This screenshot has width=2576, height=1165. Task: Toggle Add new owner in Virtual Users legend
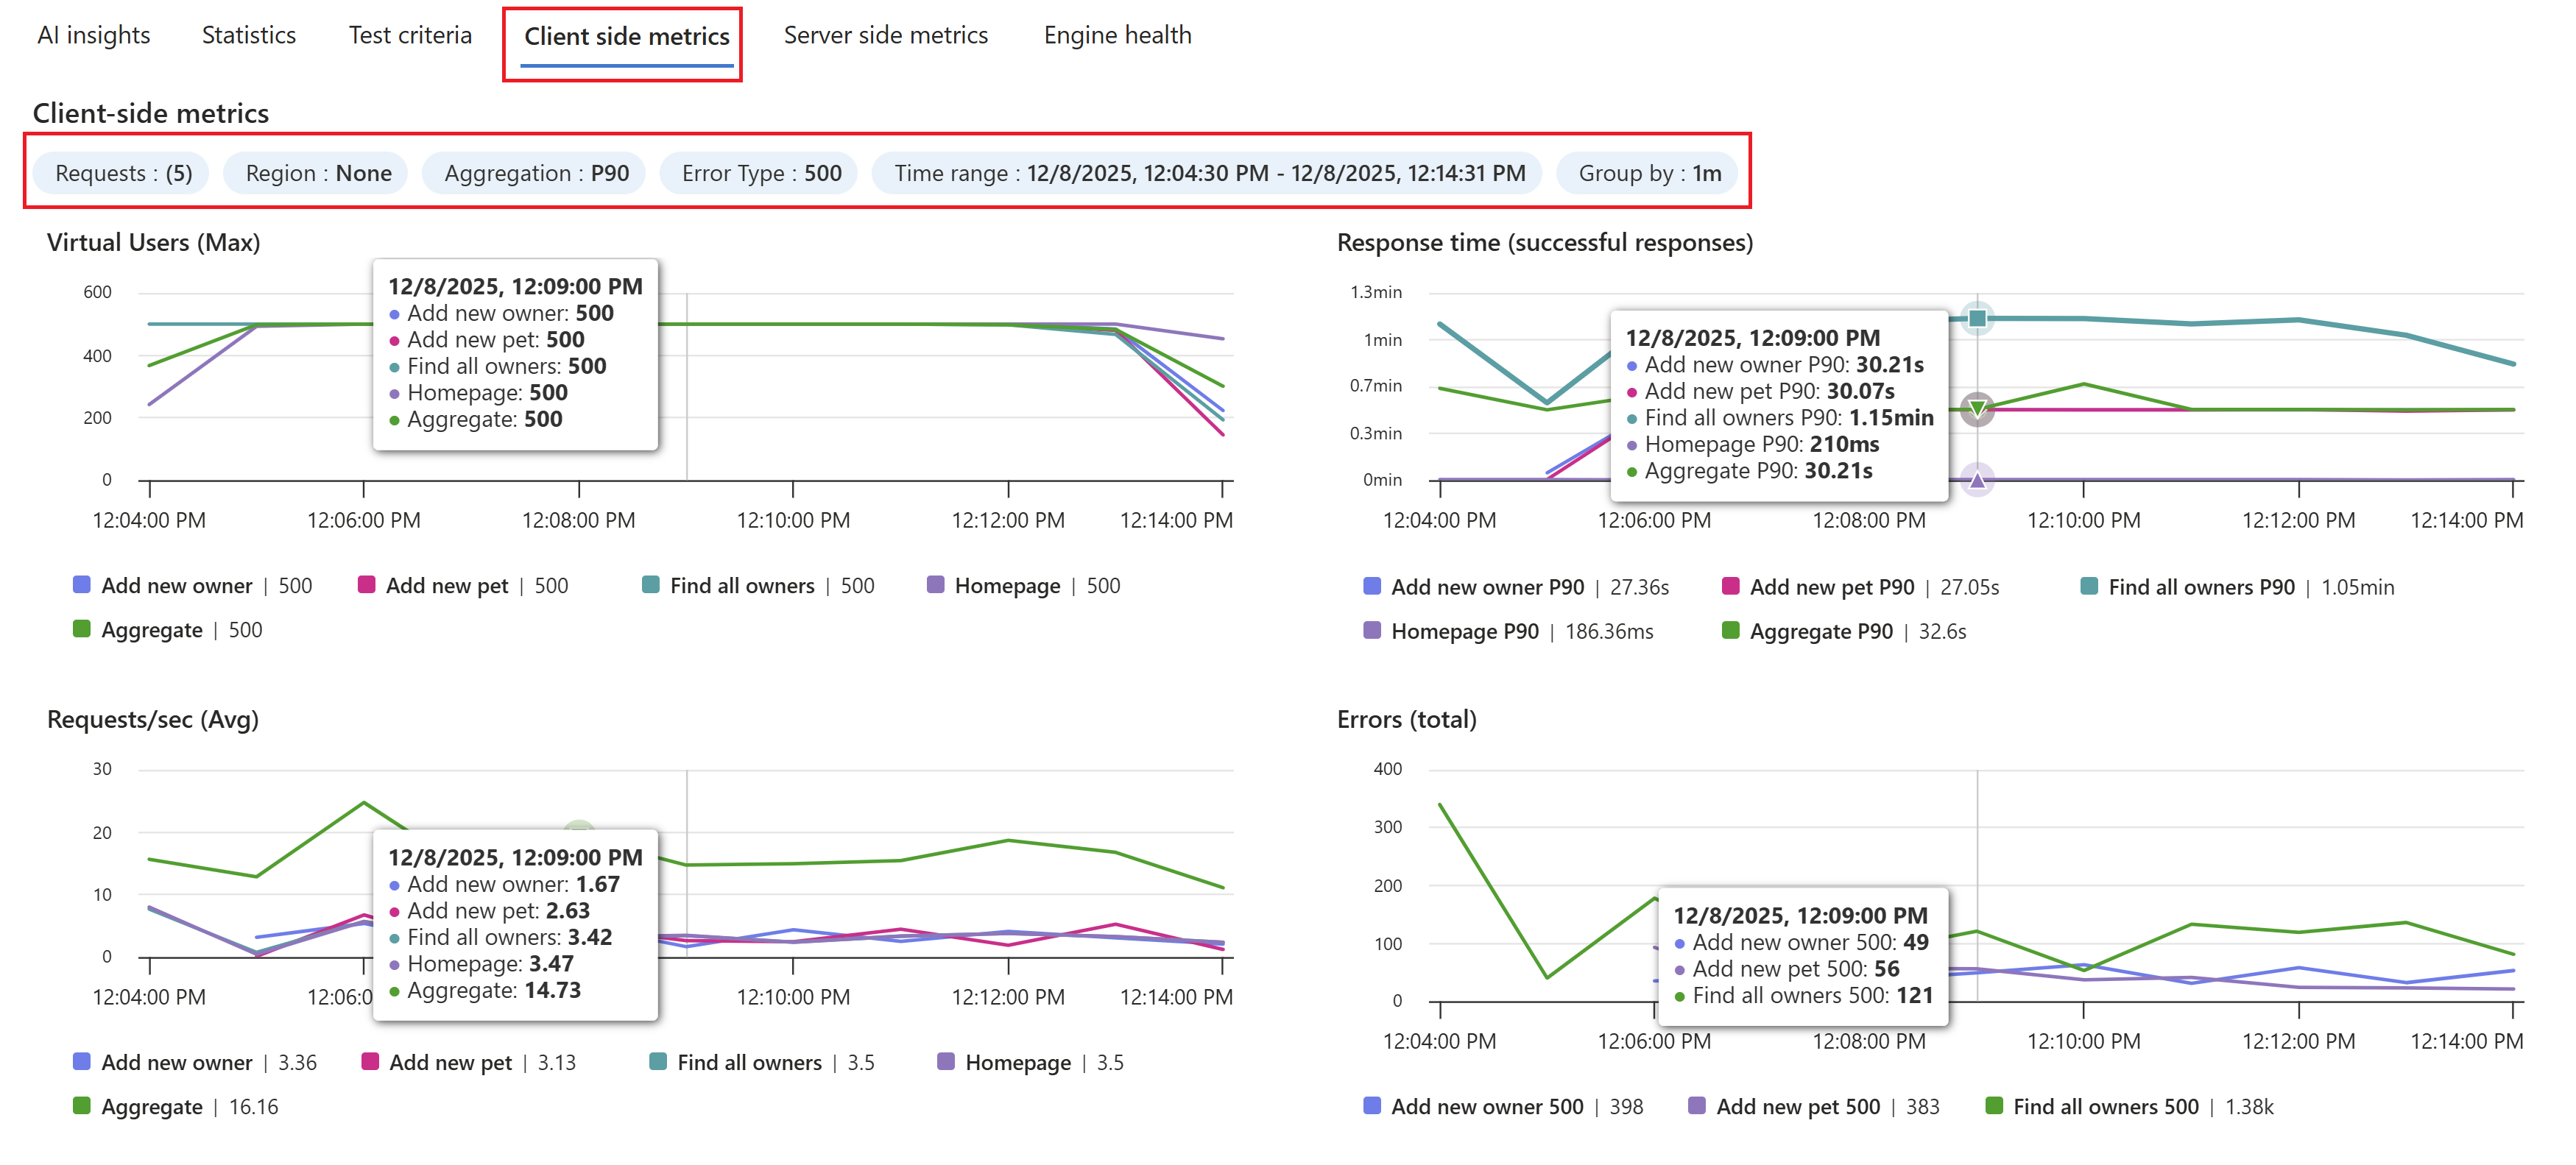coord(176,586)
